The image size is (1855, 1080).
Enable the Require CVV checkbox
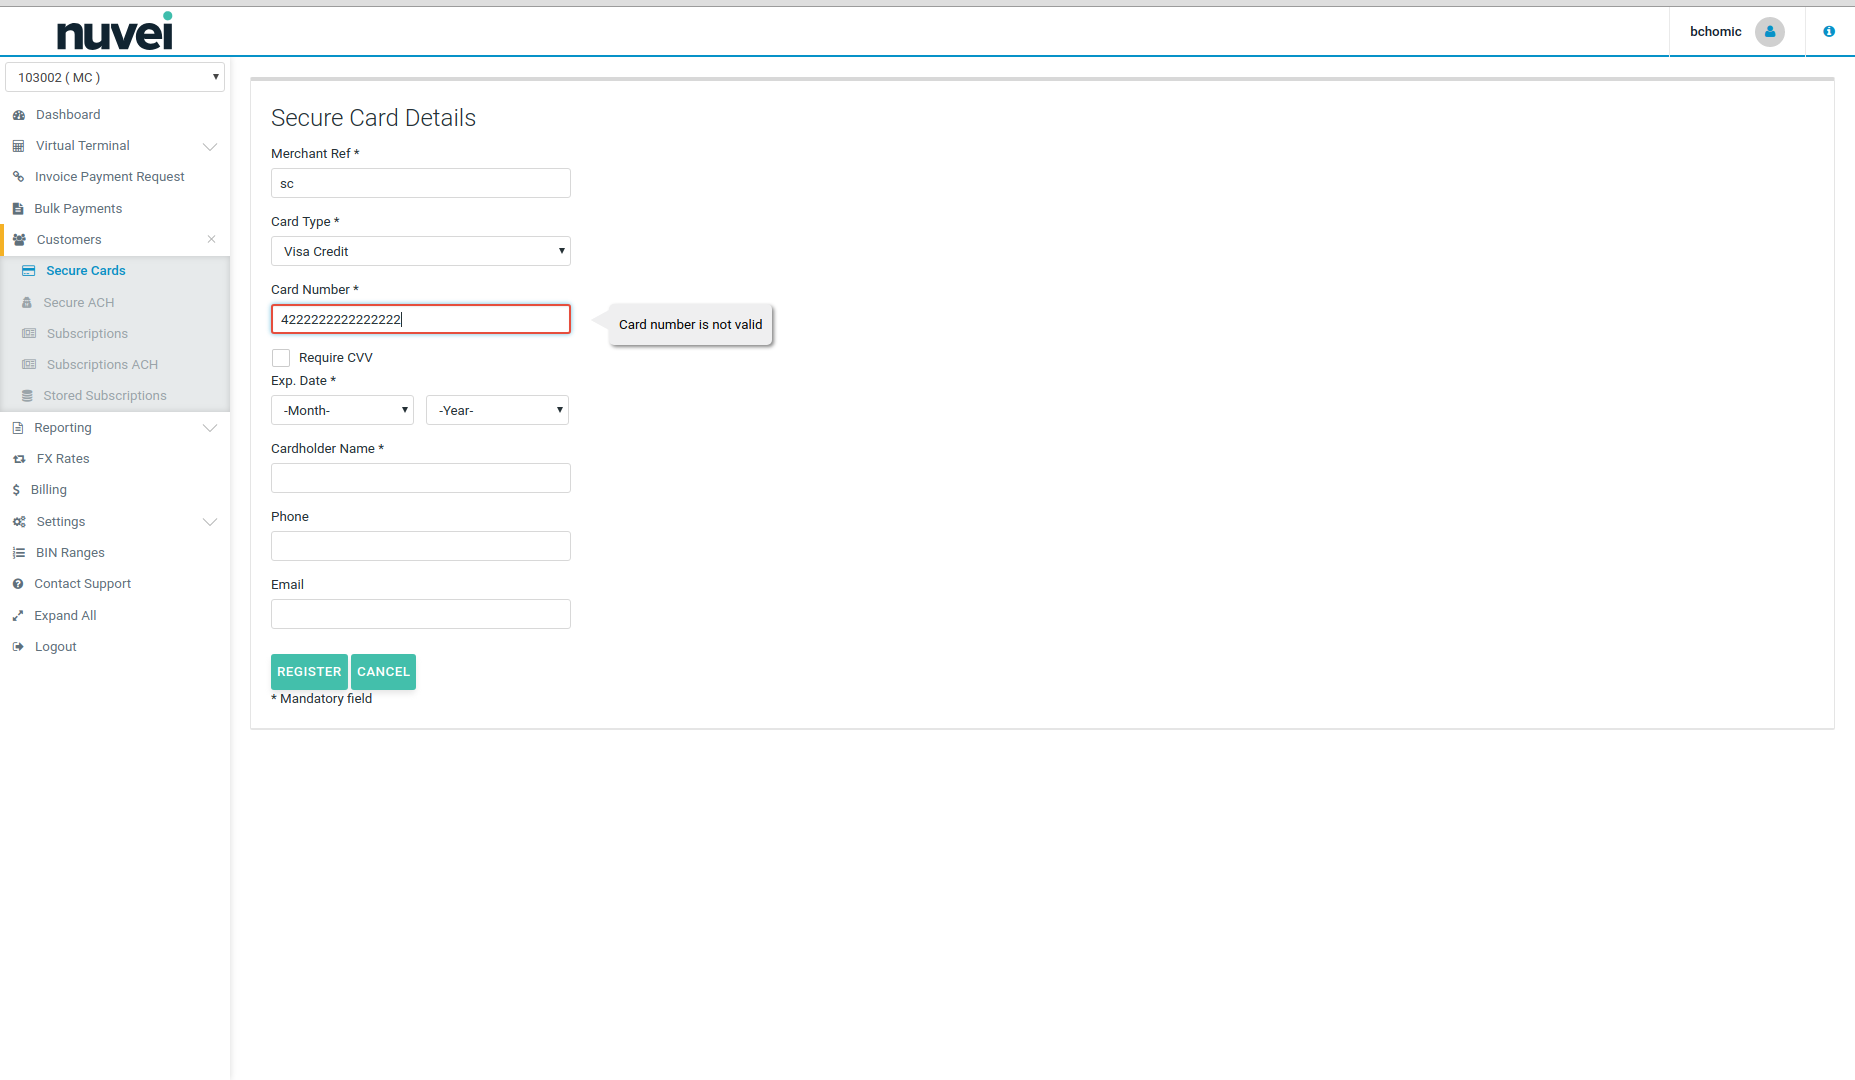tap(281, 358)
